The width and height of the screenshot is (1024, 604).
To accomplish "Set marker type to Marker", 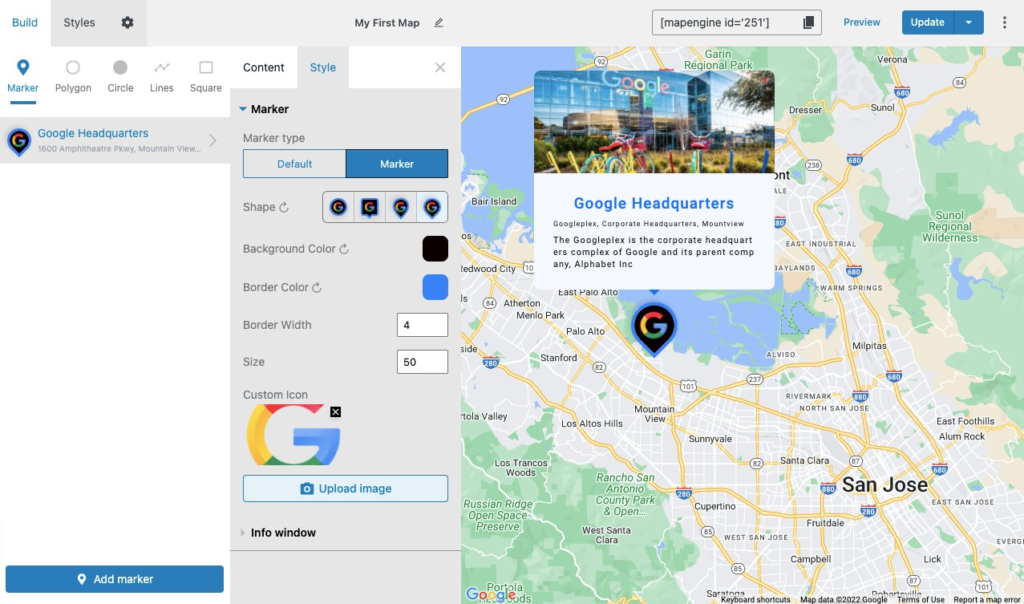I will click(397, 164).
